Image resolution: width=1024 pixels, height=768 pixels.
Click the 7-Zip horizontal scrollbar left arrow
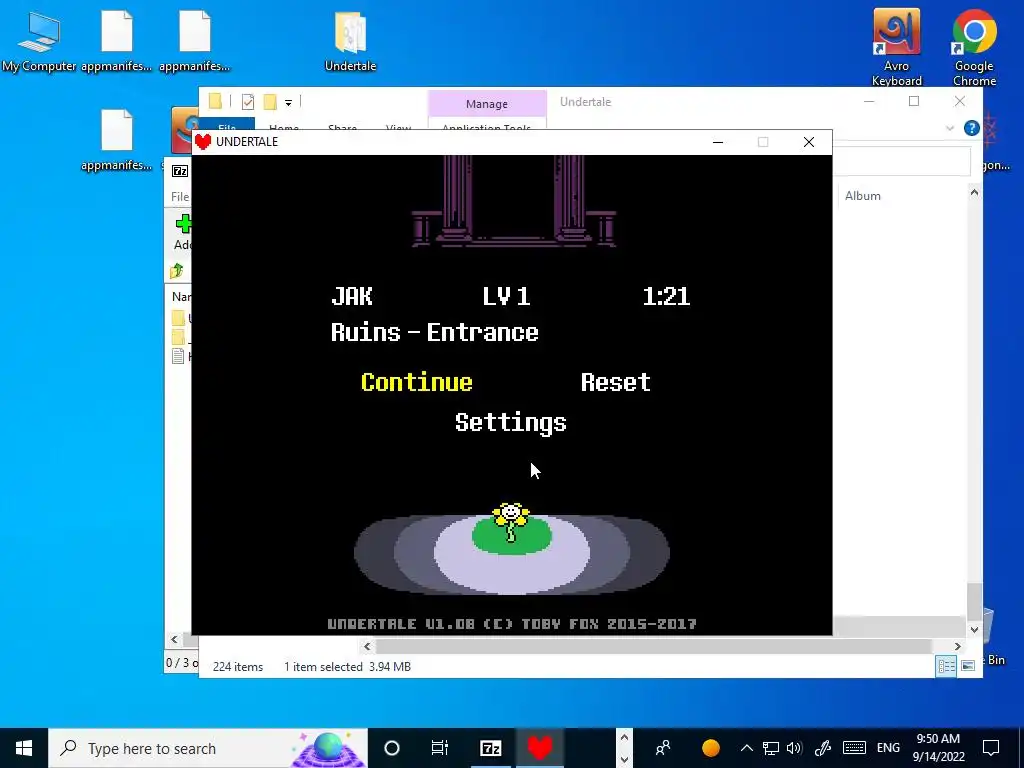tap(174, 639)
